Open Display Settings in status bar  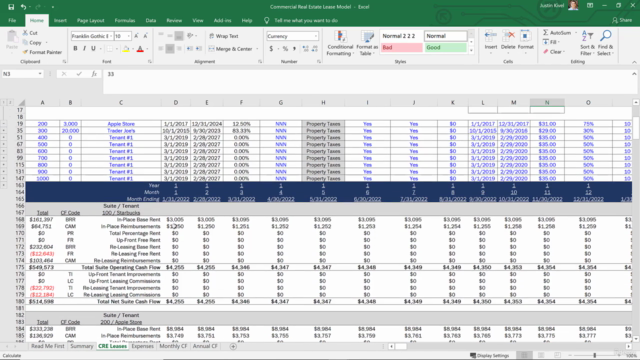click(489, 356)
